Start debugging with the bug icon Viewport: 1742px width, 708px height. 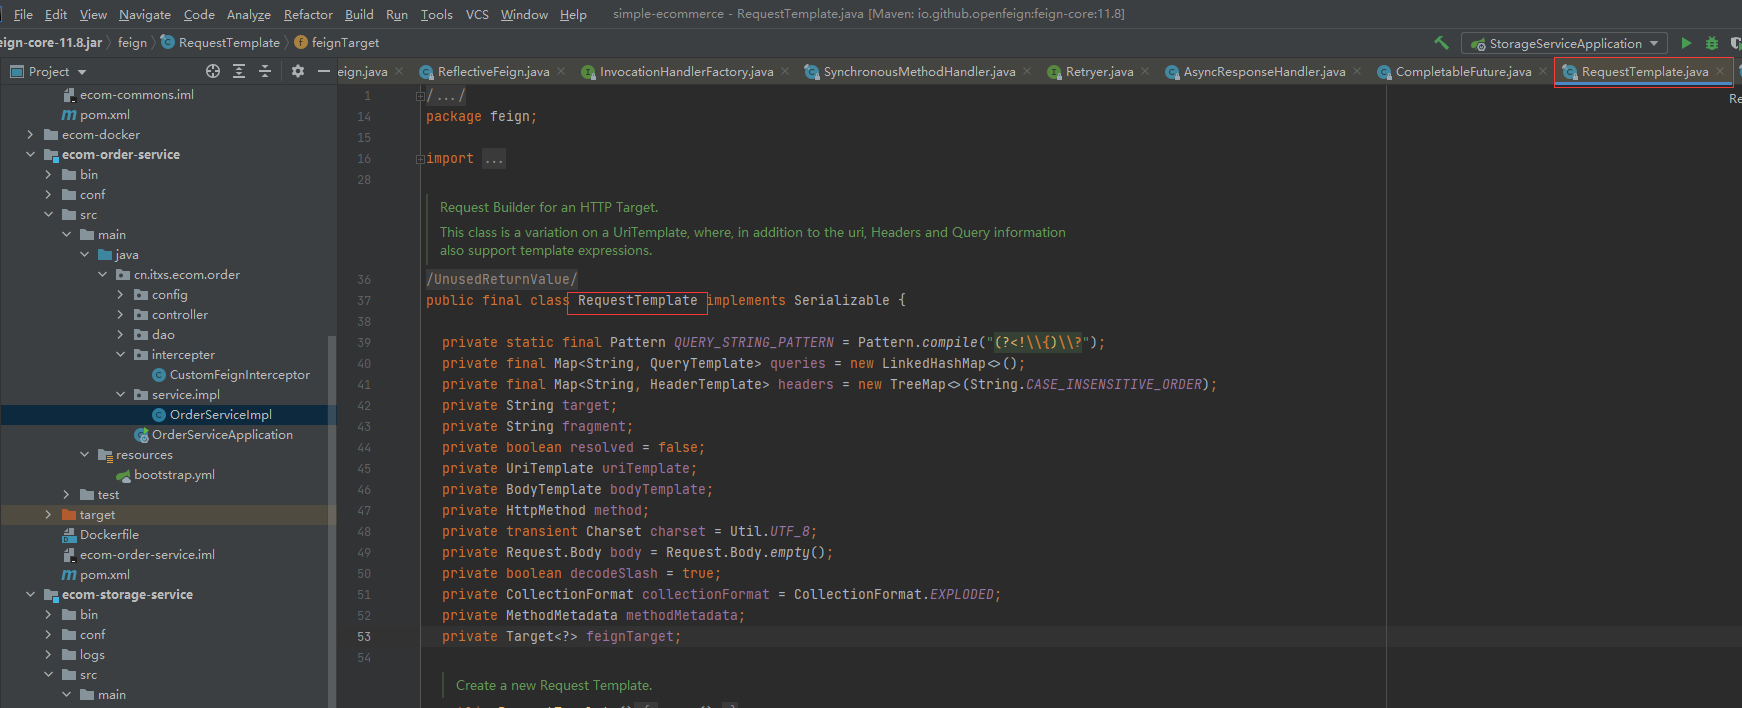click(x=1711, y=43)
